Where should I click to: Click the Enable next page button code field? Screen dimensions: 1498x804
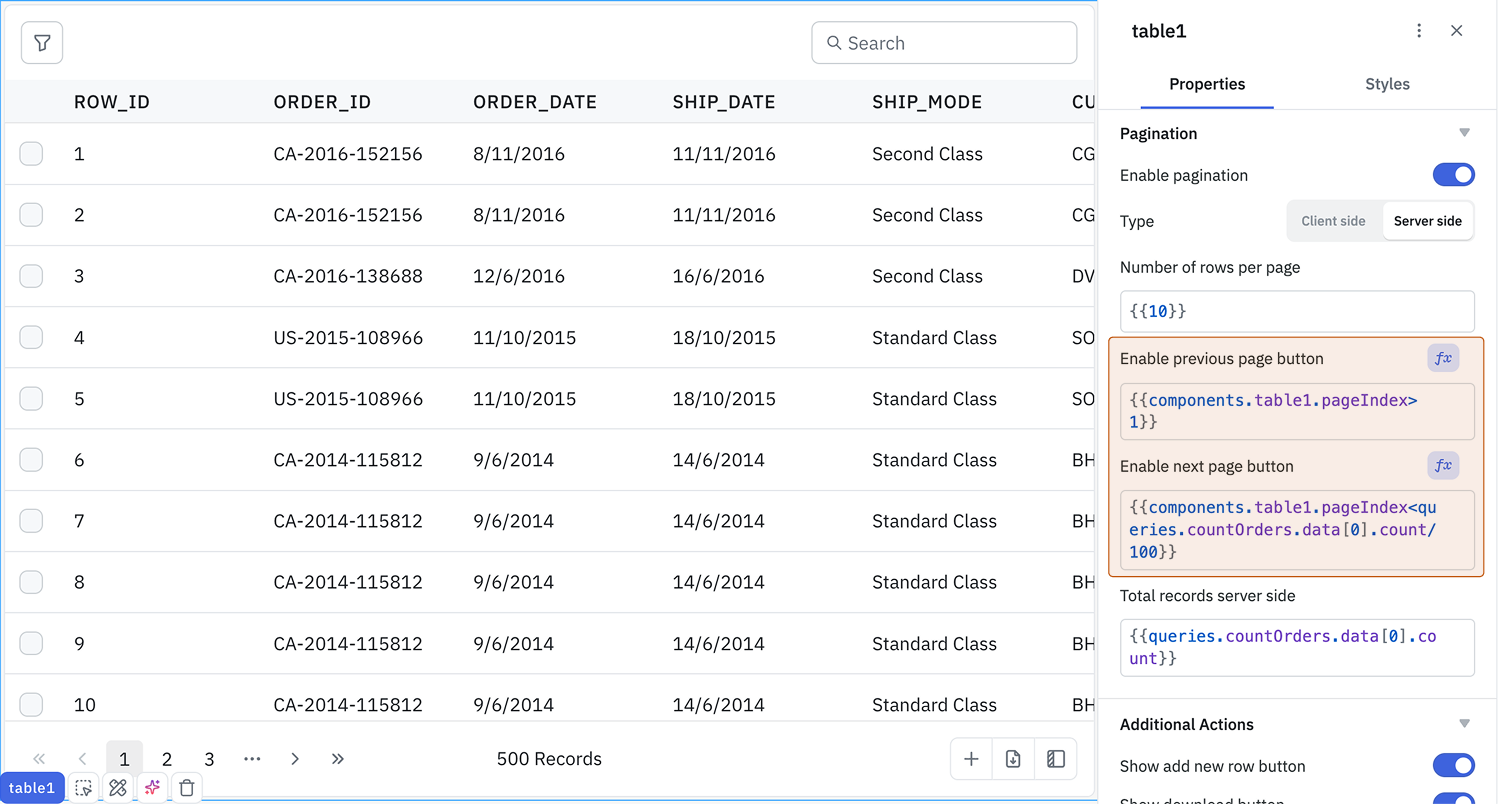1297,530
